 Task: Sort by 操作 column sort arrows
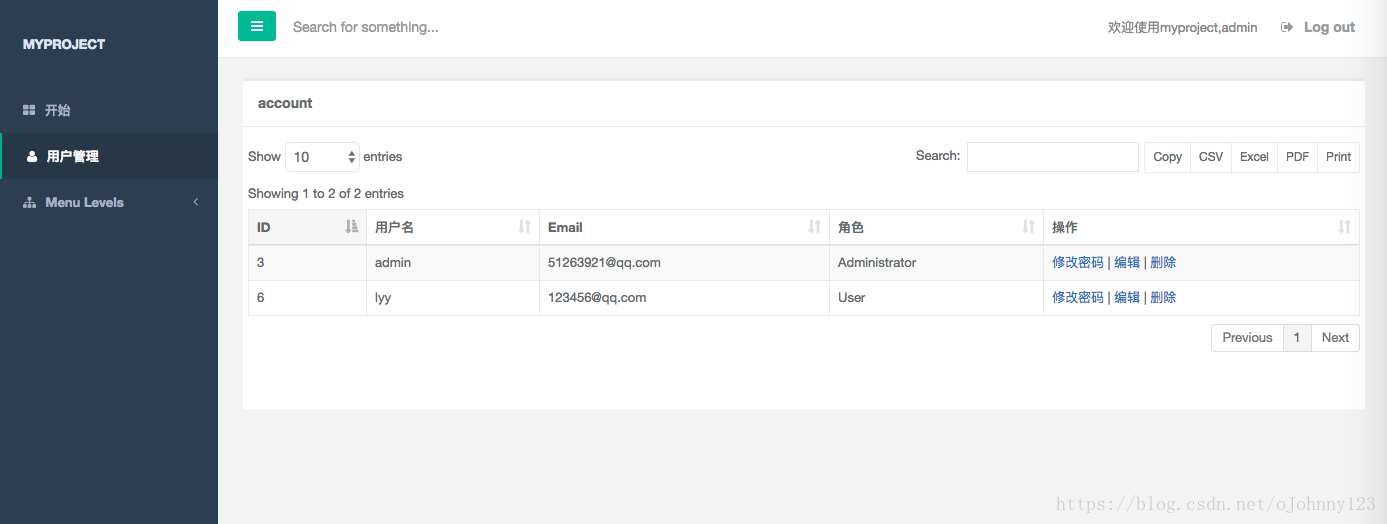[1344, 227]
